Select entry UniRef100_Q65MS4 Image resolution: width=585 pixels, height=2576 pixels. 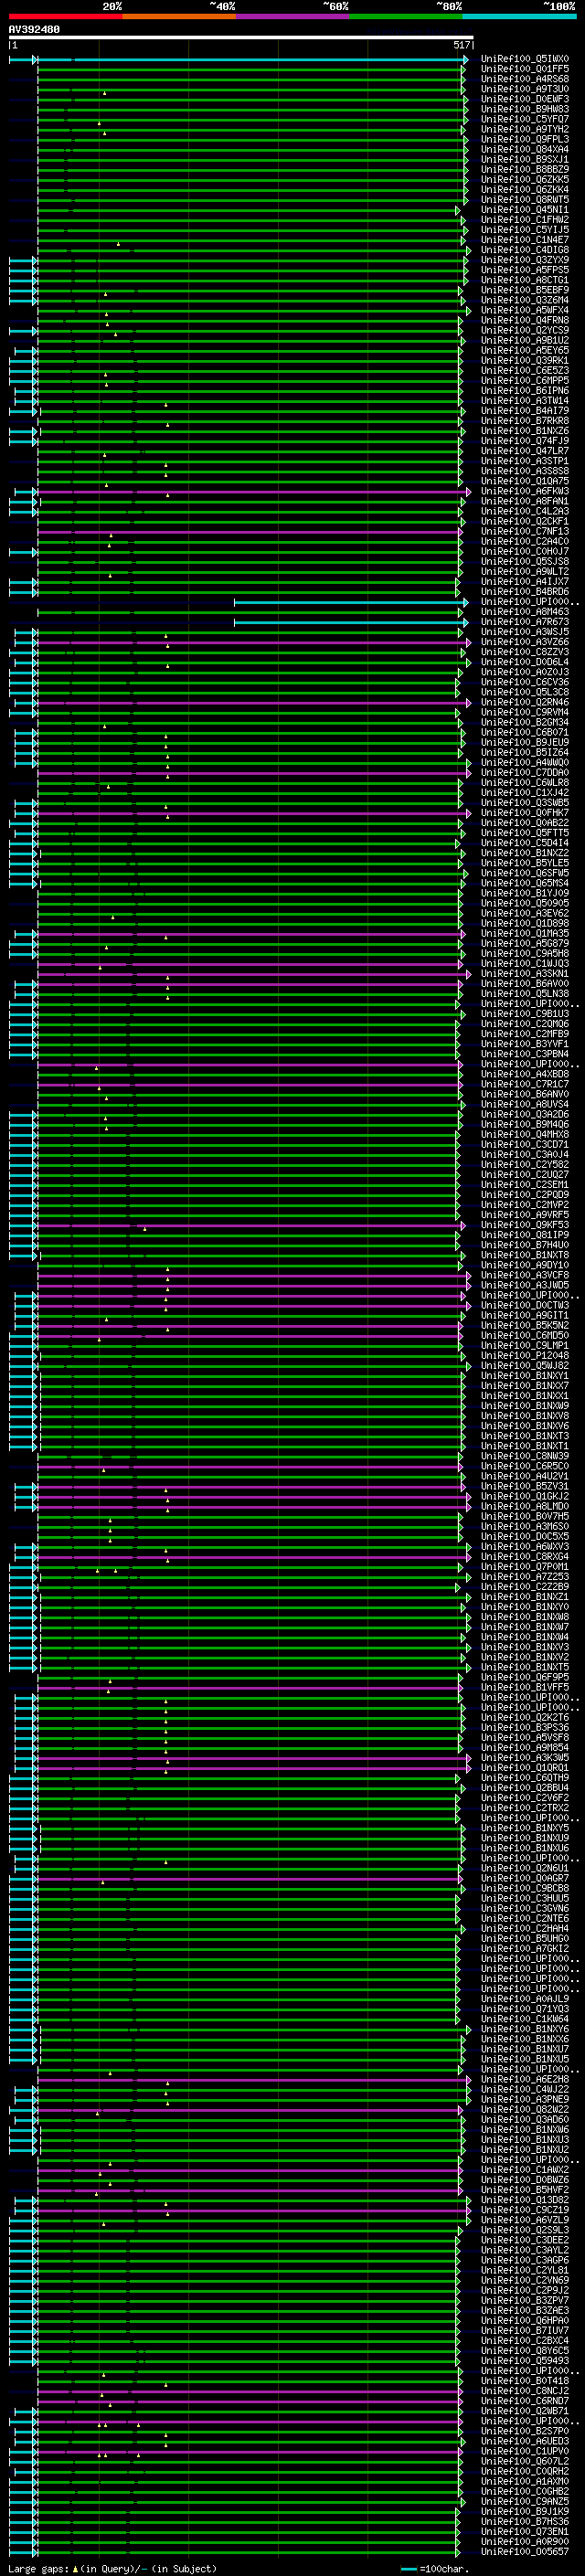coord(525,883)
